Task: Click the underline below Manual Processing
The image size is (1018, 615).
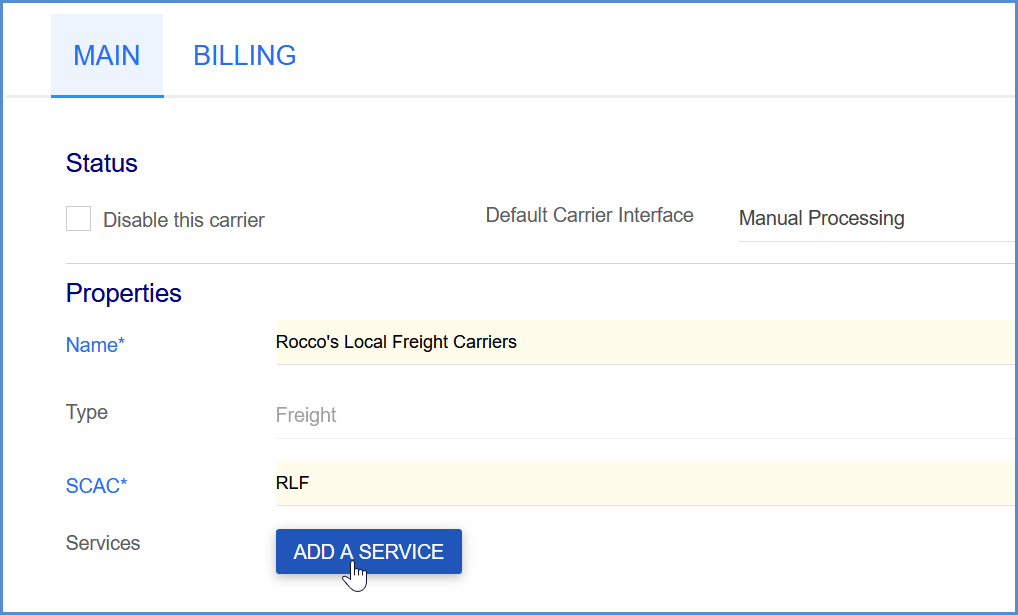Action: coord(876,242)
